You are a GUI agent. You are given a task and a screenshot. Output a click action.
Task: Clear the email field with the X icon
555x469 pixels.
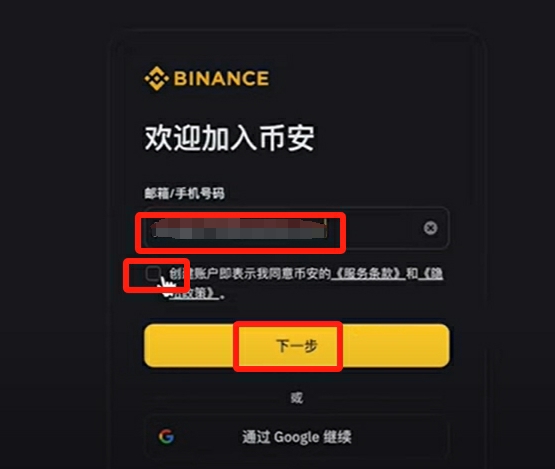pyautogui.click(x=430, y=228)
